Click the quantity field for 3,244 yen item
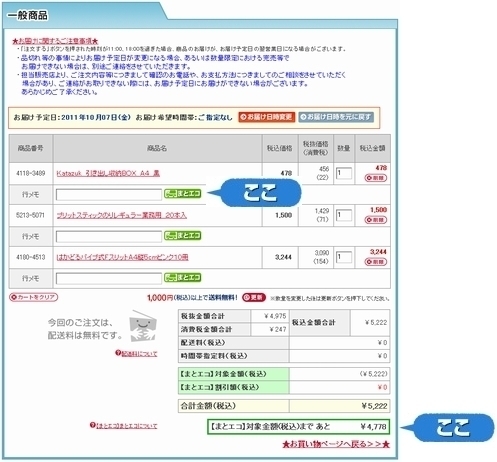This screenshot has width=497, height=462. pos(344,257)
